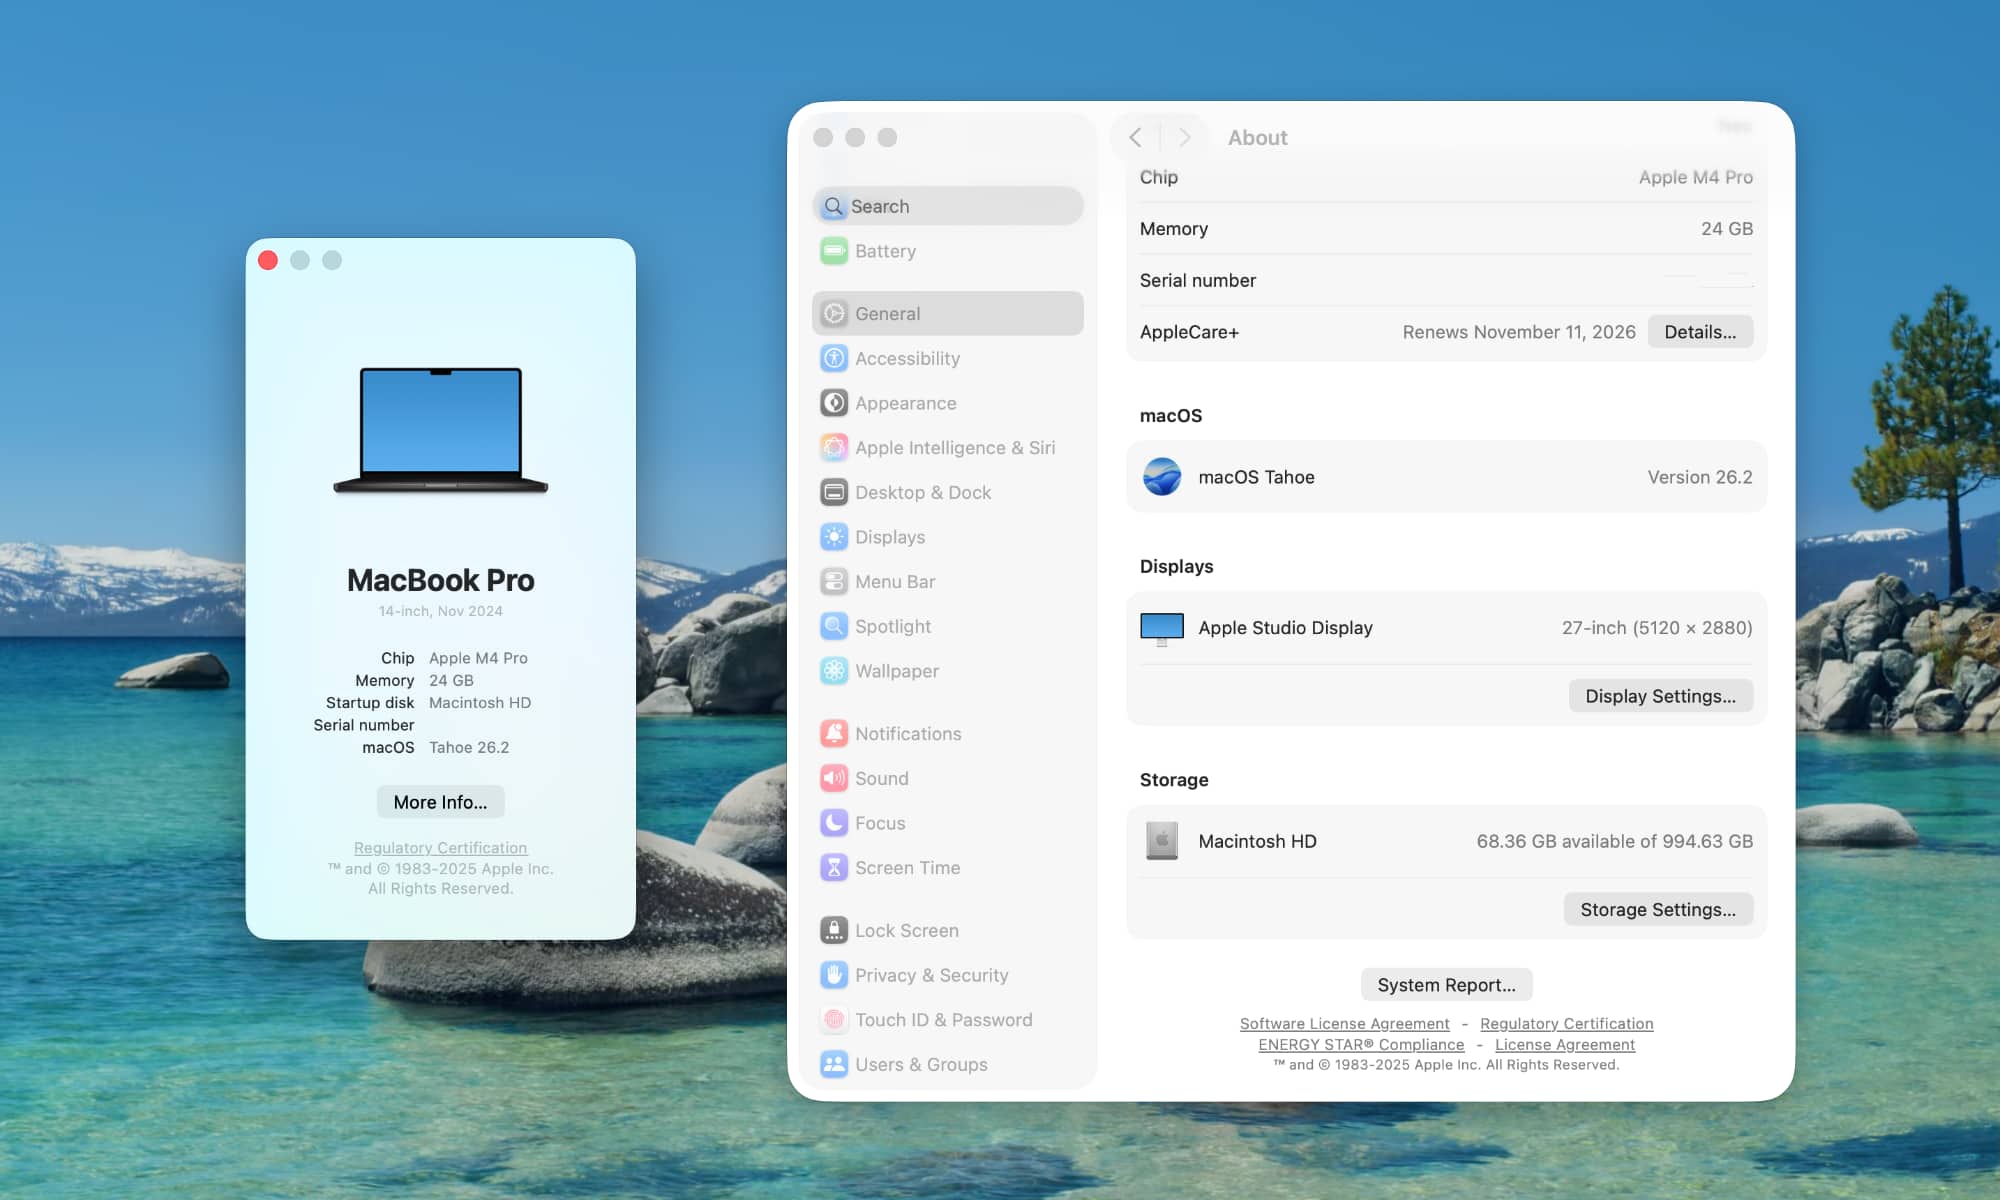Open the Software License Agreement link
Image resolution: width=2000 pixels, height=1200 pixels.
coord(1344,1023)
